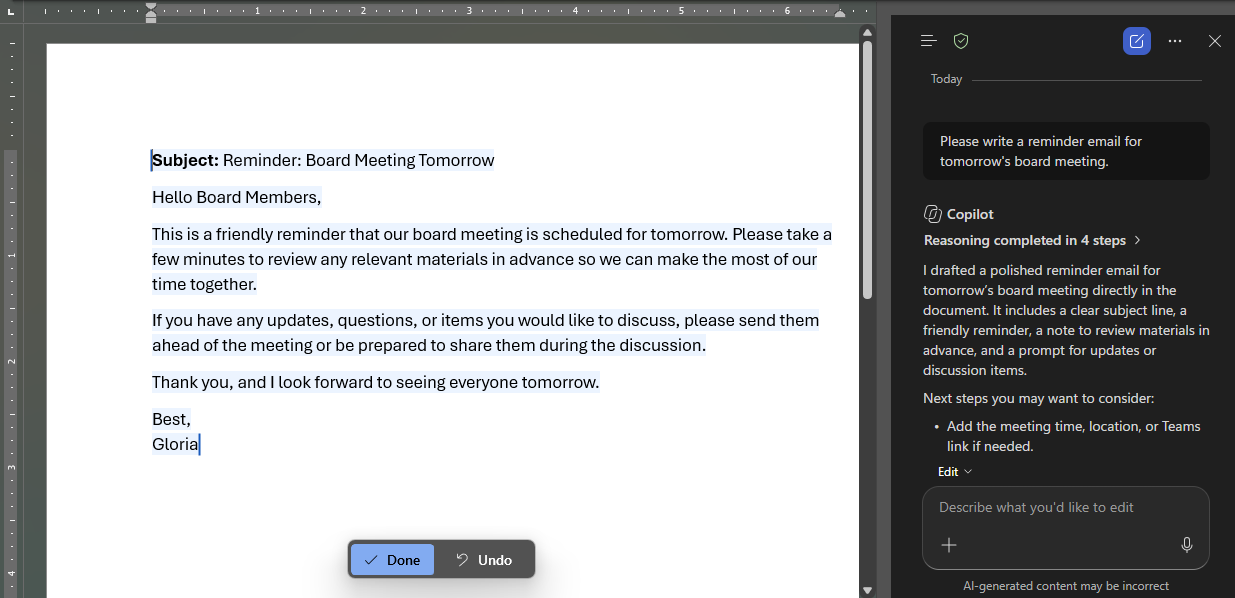Click the vertical scrollbar thumb
Image resolution: width=1235 pixels, height=598 pixels.
pos(867,169)
